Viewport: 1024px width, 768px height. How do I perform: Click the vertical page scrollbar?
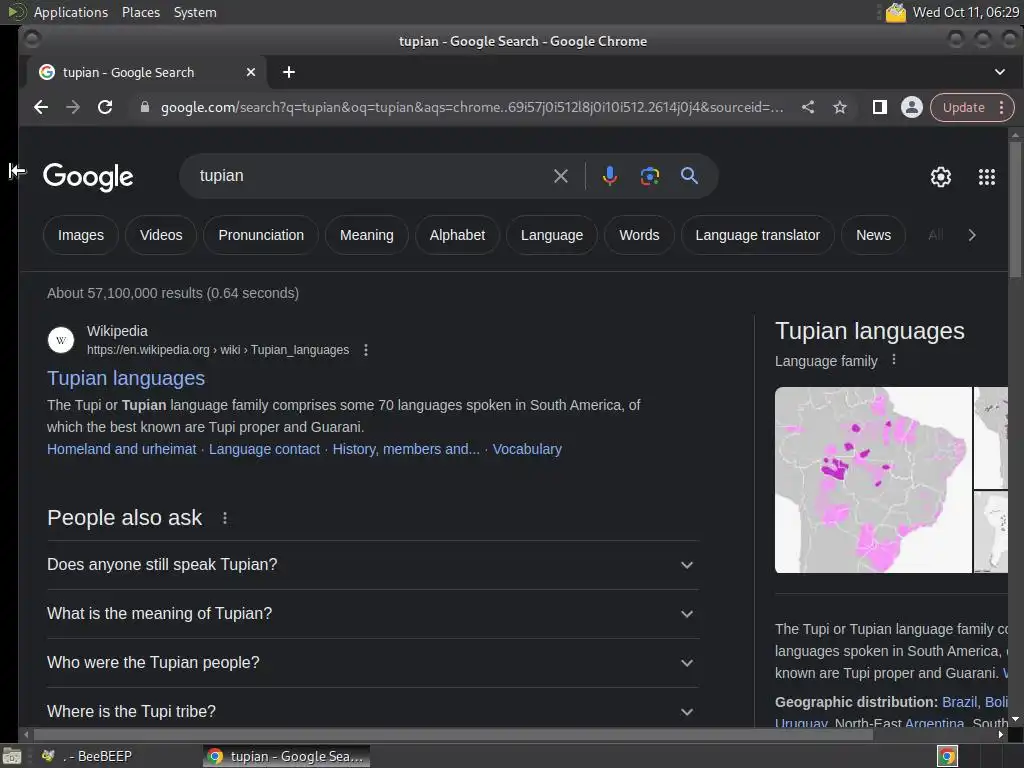point(1015,209)
